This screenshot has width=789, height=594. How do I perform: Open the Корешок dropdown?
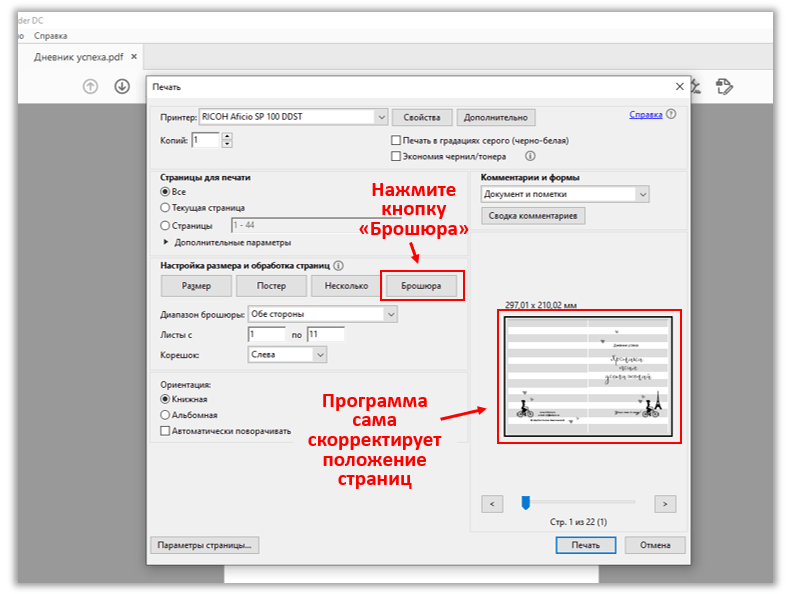pyautogui.click(x=287, y=355)
